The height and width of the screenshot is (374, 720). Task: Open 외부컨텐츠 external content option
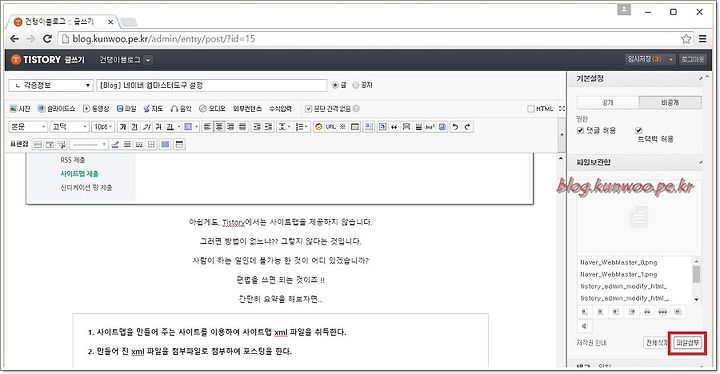coord(247,108)
